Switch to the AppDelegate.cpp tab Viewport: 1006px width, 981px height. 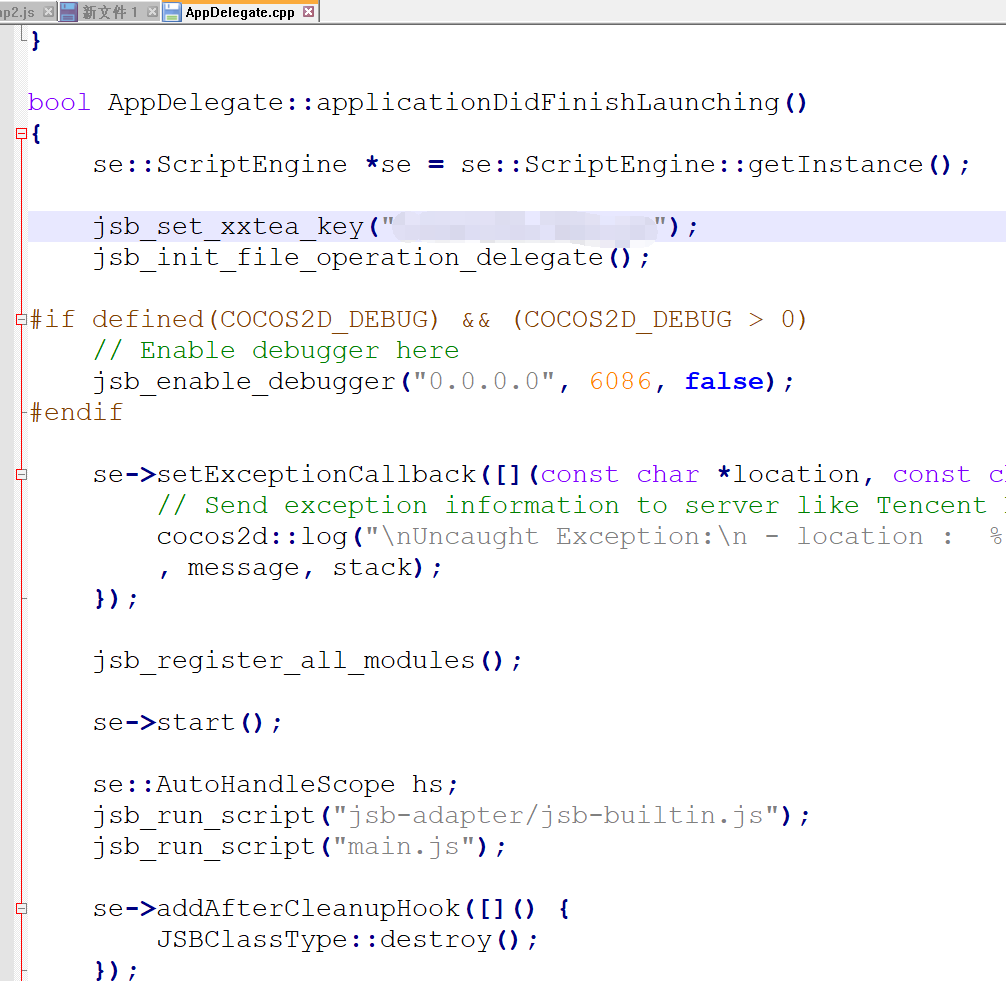coord(239,12)
